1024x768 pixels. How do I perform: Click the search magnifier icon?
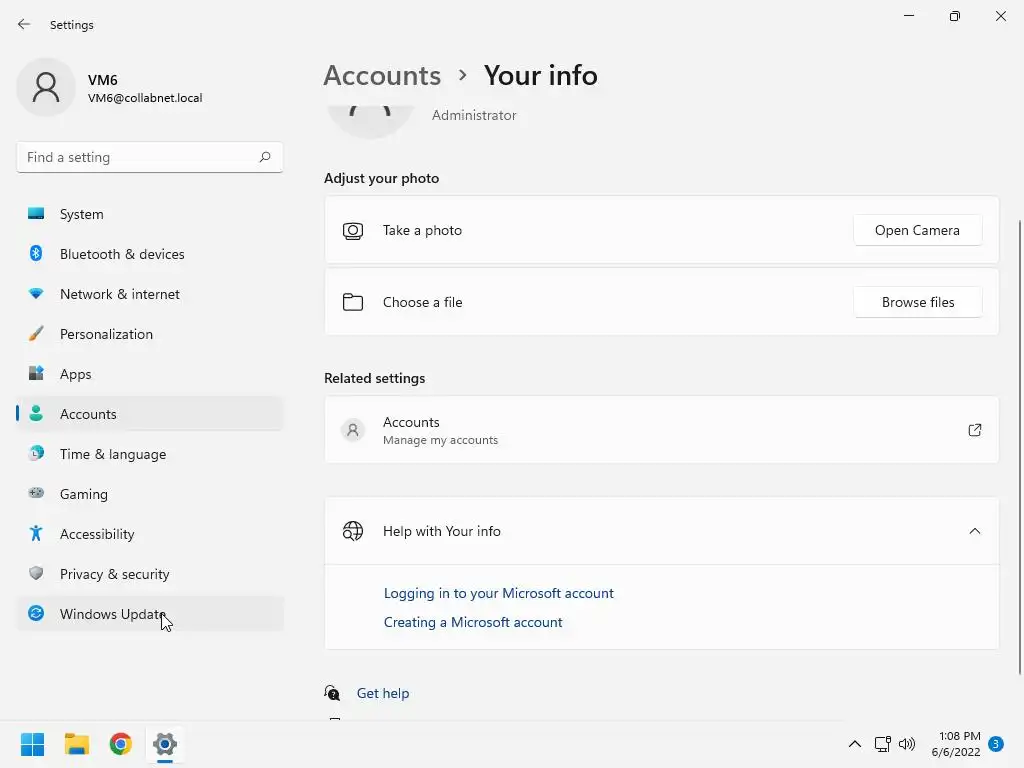265,157
